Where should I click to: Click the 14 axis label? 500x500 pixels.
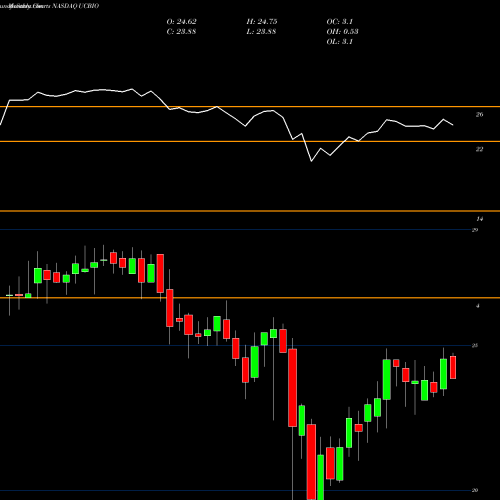(479, 219)
